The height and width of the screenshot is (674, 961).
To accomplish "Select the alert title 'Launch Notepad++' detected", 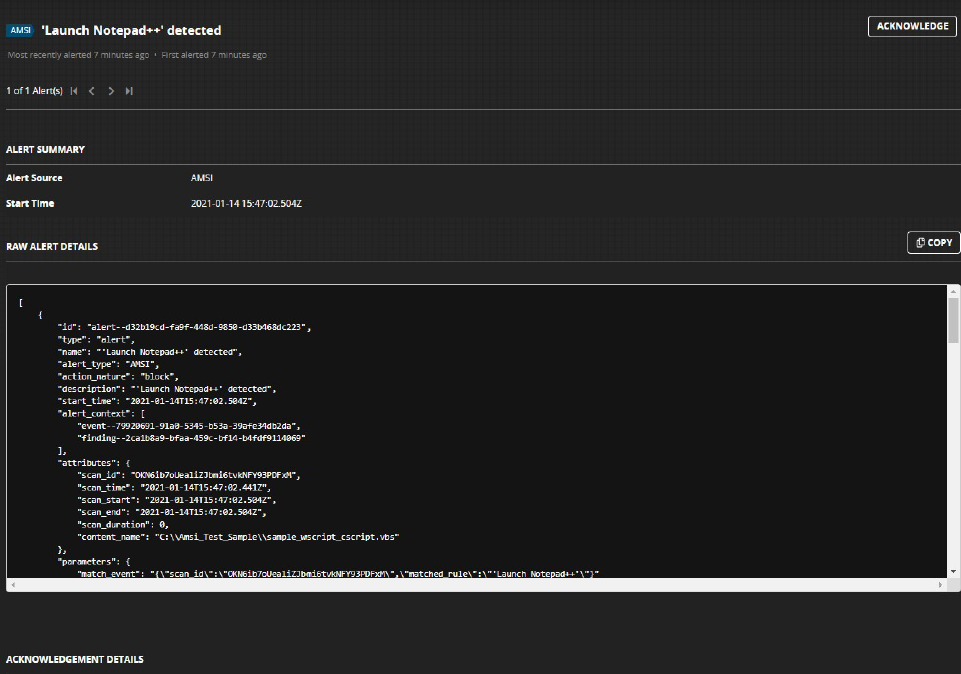I will click(x=131, y=30).
